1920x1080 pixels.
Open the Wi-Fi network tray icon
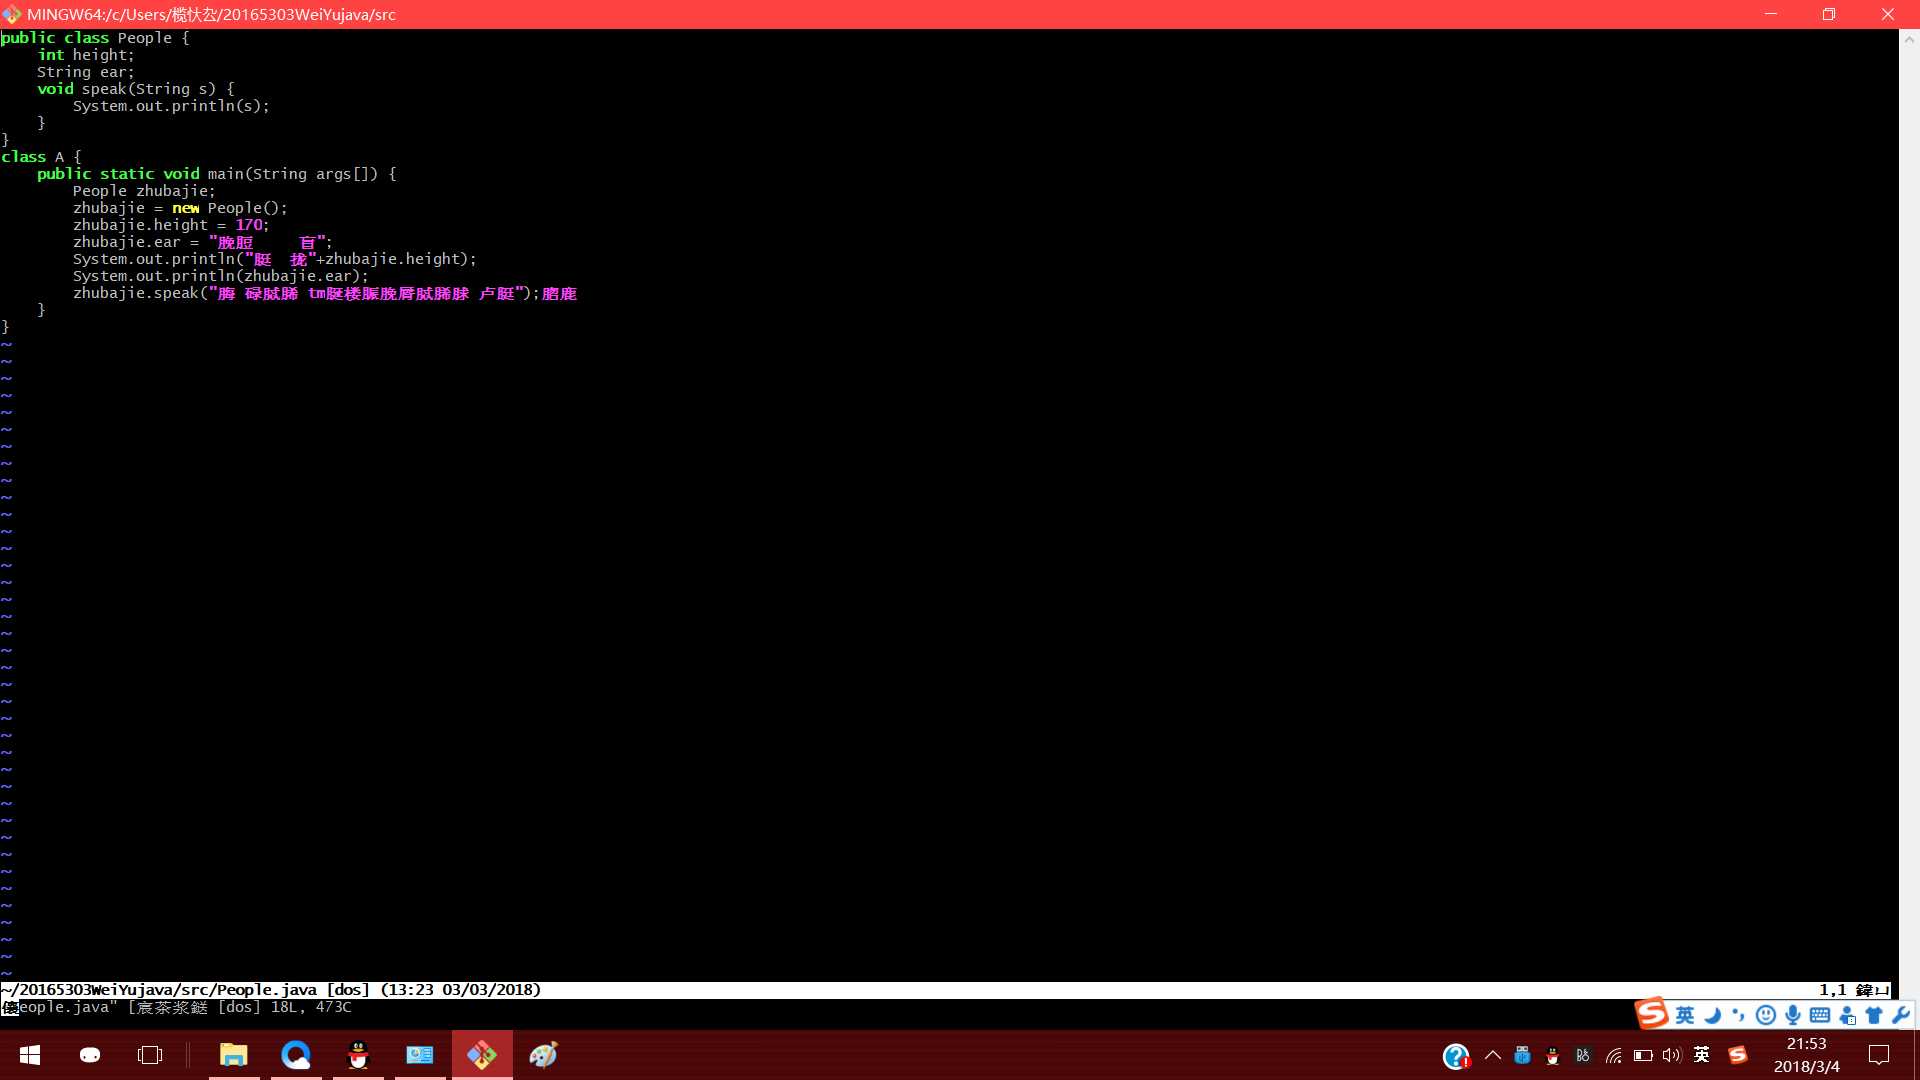pos(1613,1055)
